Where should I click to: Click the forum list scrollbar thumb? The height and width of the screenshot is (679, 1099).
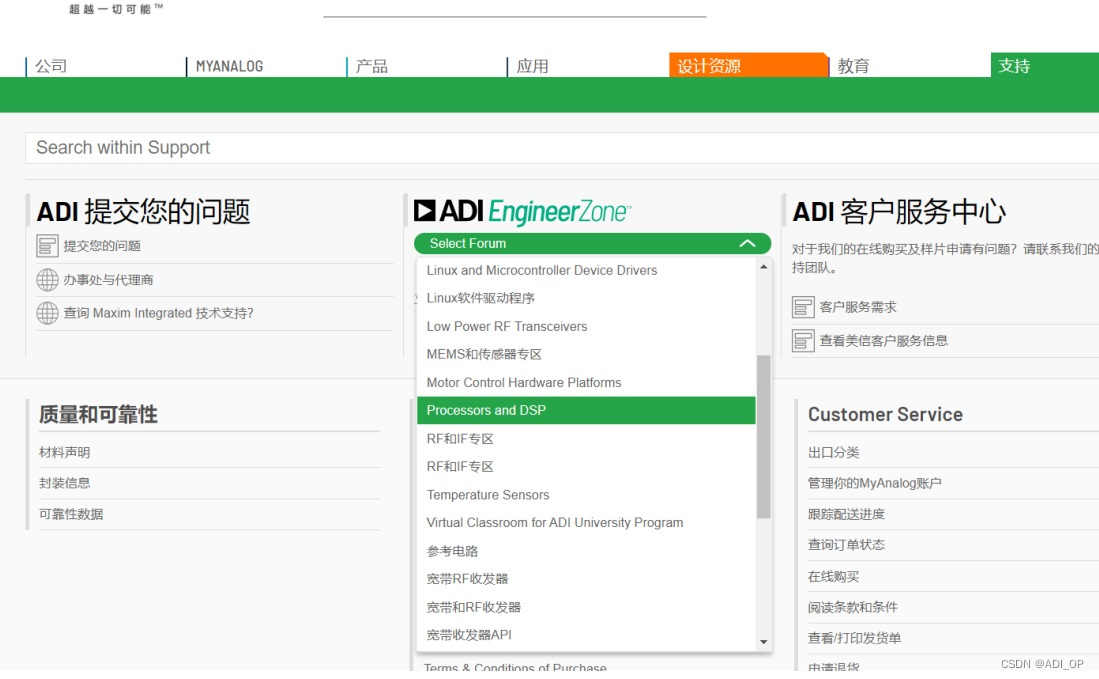click(x=763, y=437)
